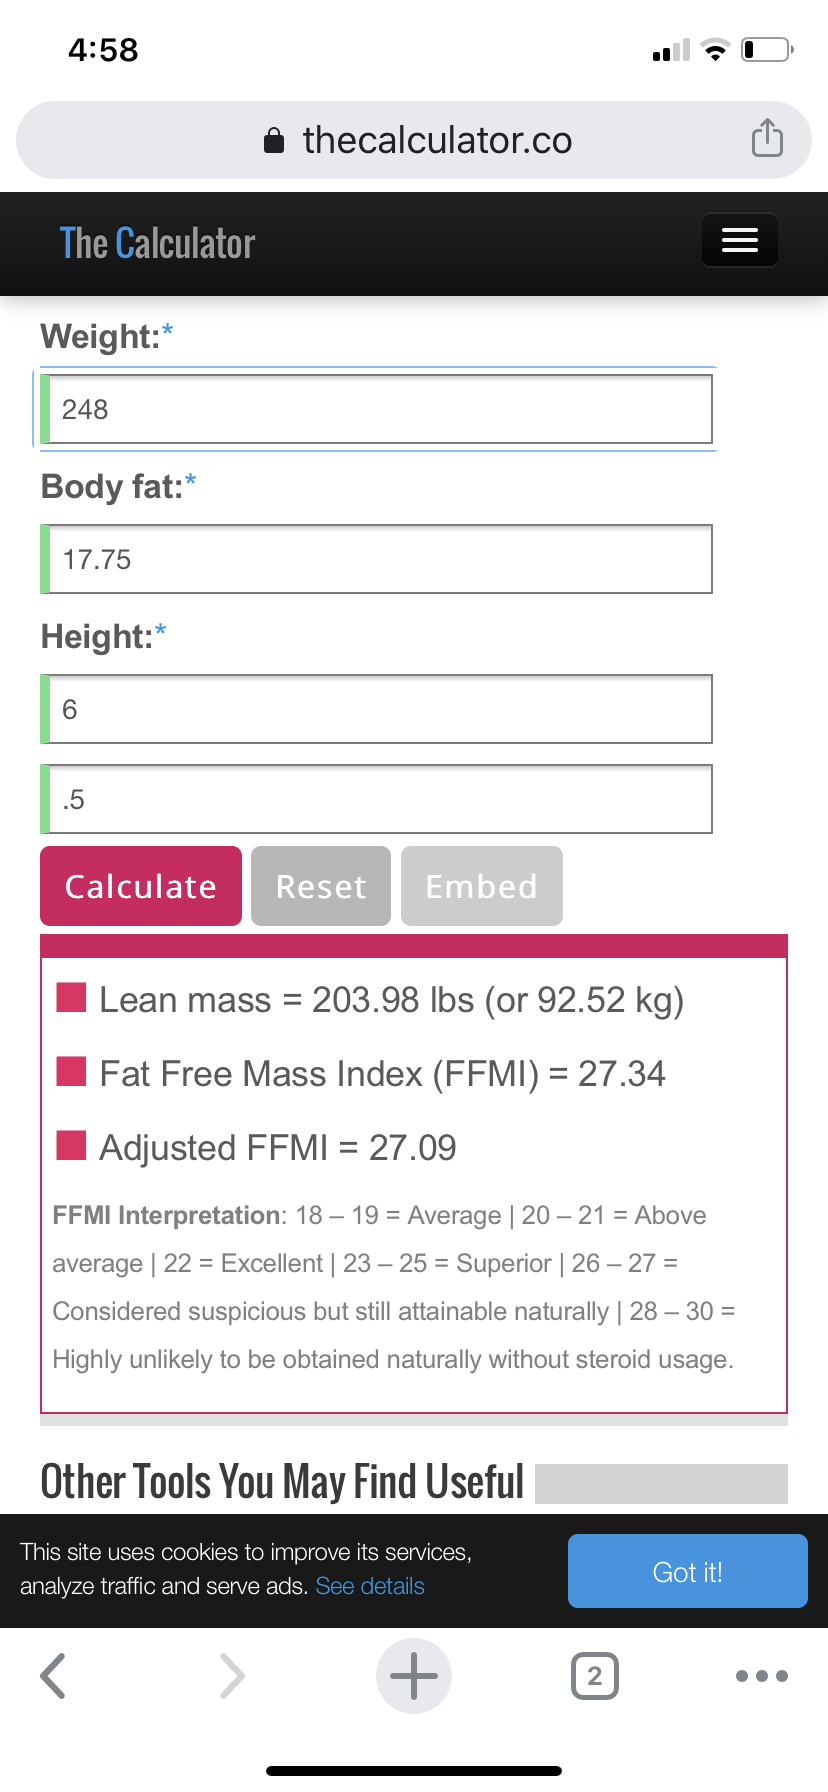Image resolution: width=828 pixels, height=1792 pixels.
Task: Open the three-dot browser menu
Action: [761, 1676]
